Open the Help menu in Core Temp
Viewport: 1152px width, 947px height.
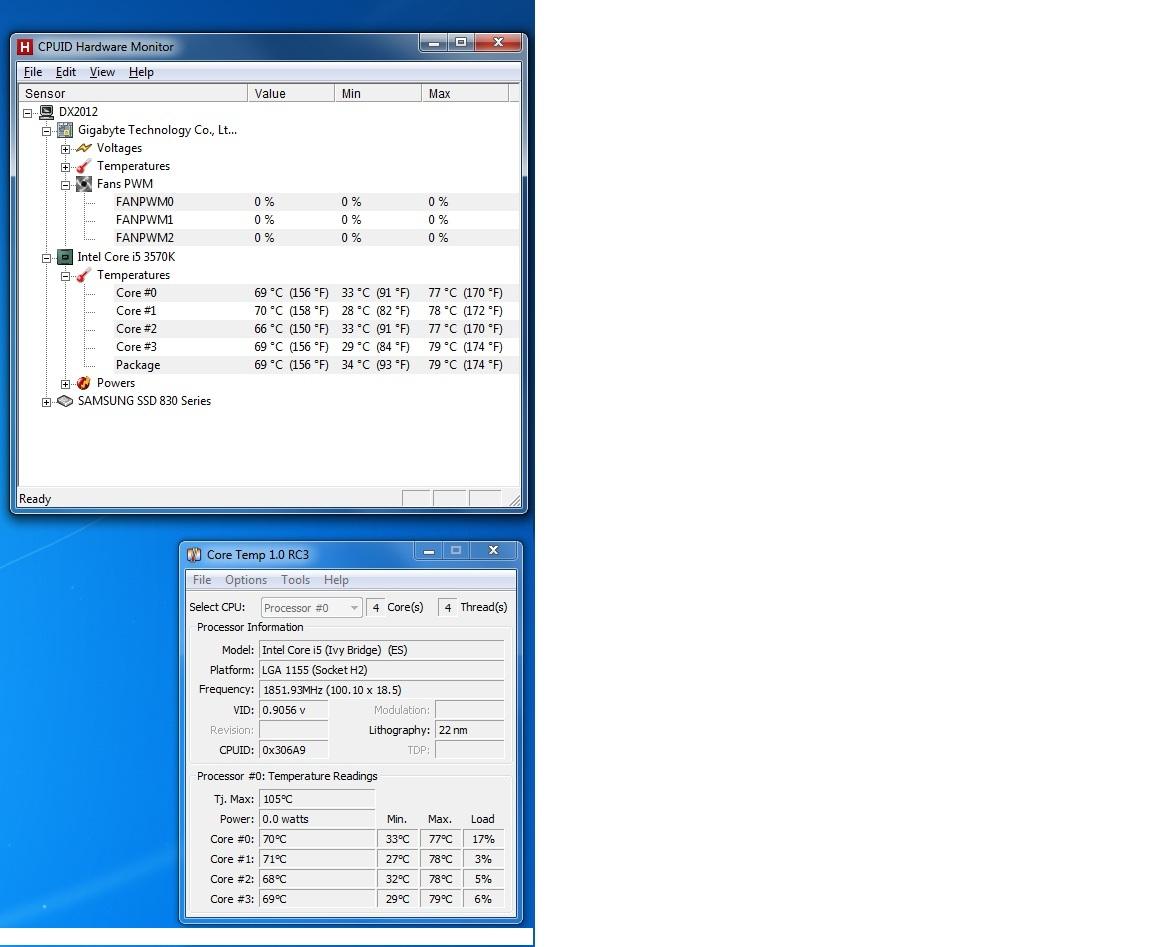point(336,580)
